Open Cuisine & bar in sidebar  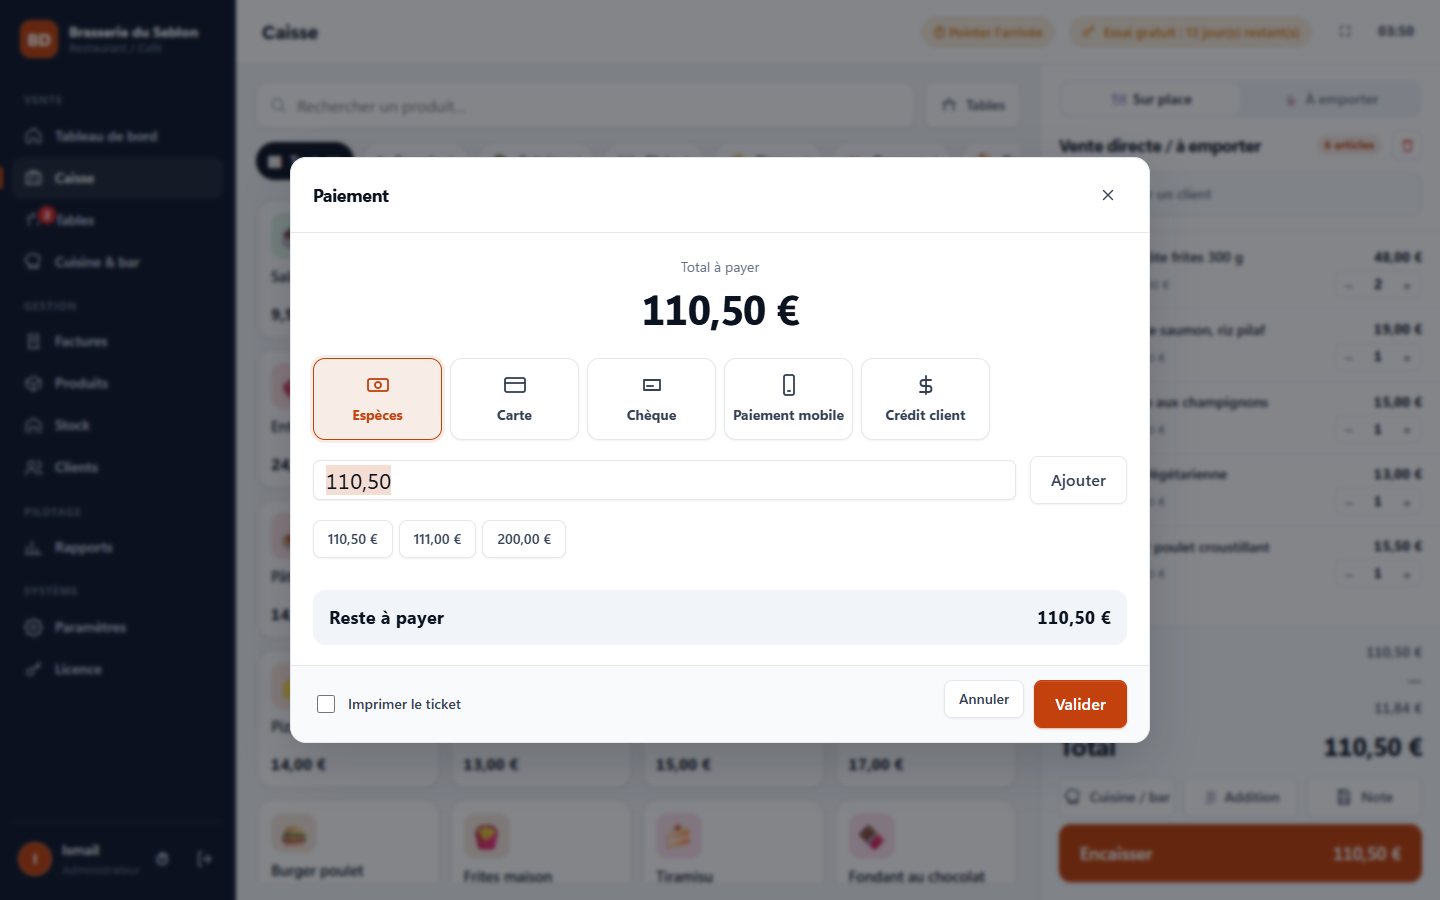coord(118,262)
